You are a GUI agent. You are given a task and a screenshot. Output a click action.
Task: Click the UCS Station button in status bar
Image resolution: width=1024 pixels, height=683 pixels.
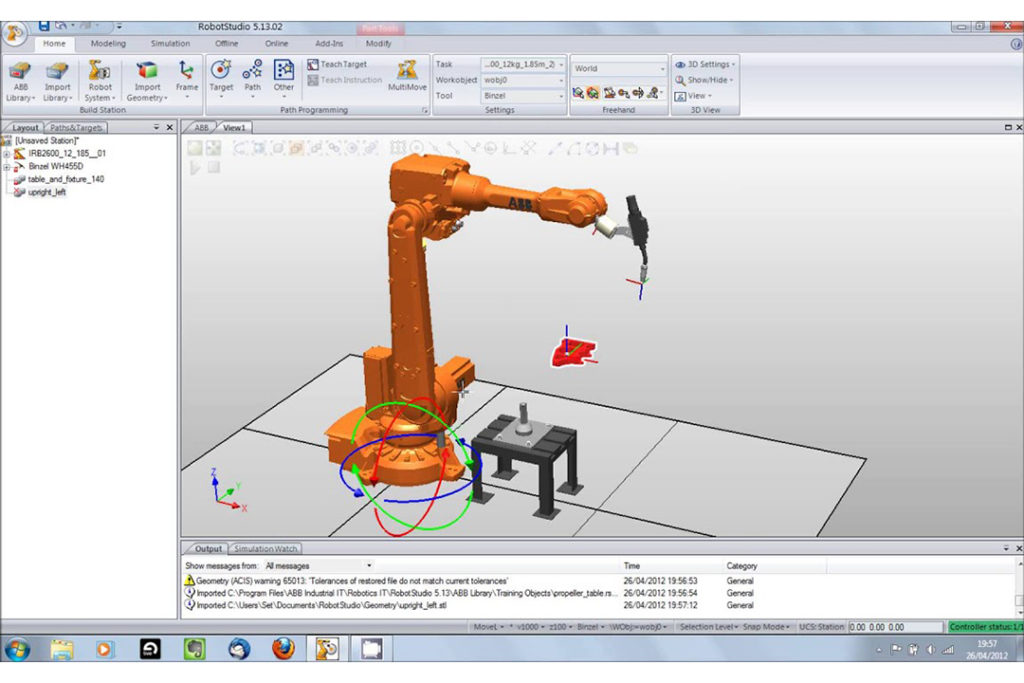tap(822, 627)
